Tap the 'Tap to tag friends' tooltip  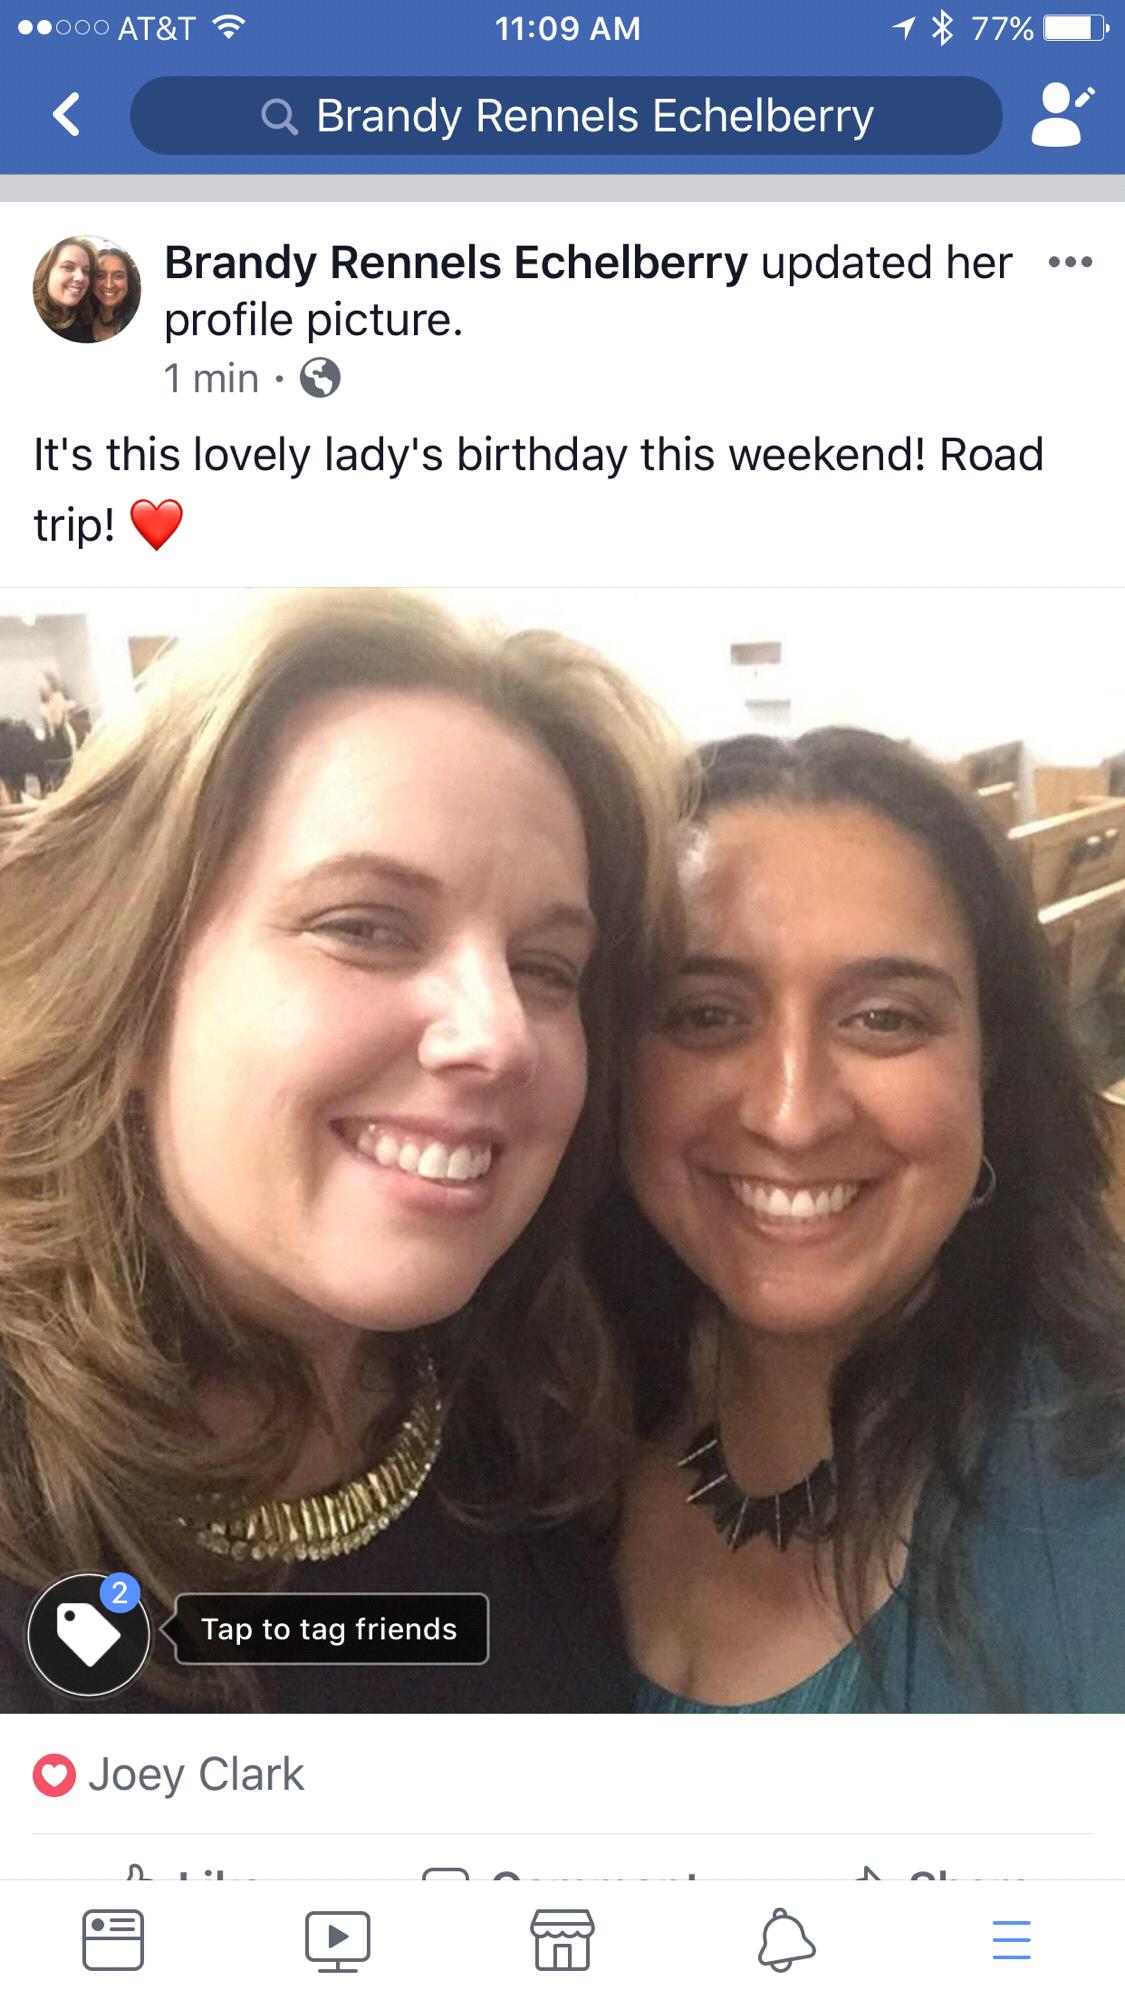pyautogui.click(x=329, y=1629)
